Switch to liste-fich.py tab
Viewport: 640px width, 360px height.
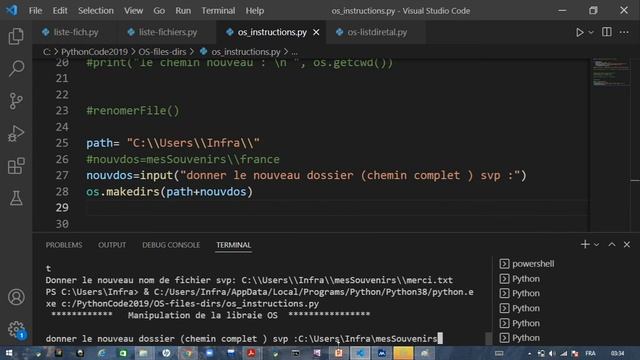tap(76, 32)
